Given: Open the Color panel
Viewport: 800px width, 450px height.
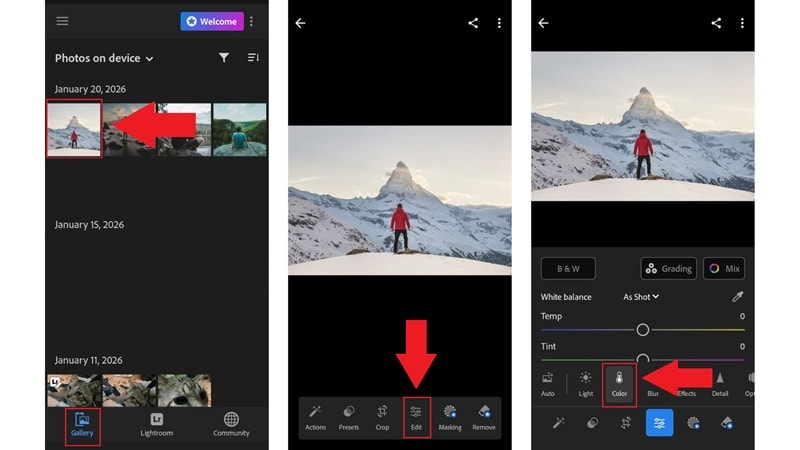Looking at the screenshot, I should tap(619, 384).
